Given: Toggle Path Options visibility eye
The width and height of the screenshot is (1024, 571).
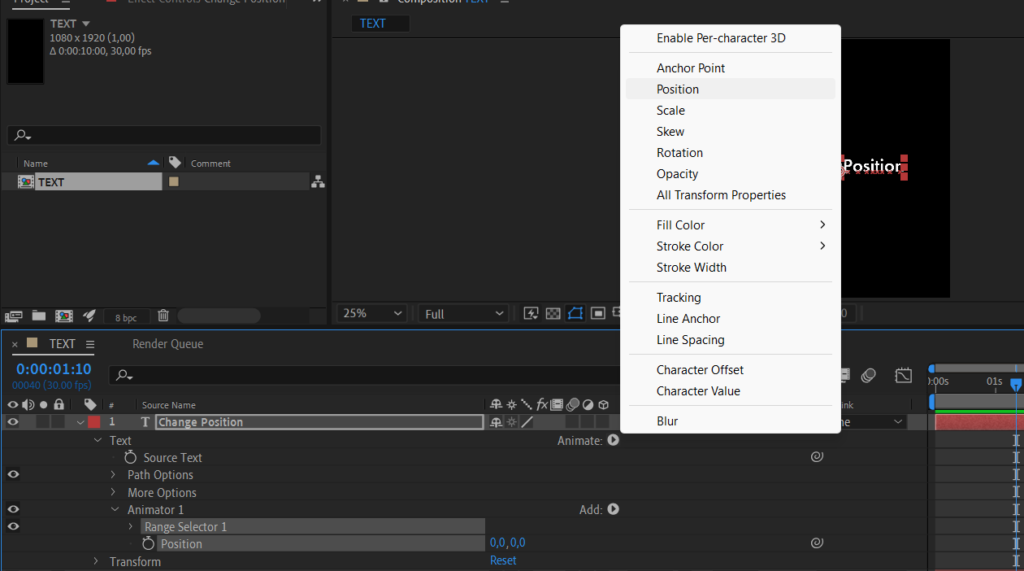Looking at the screenshot, I should (13, 474).
